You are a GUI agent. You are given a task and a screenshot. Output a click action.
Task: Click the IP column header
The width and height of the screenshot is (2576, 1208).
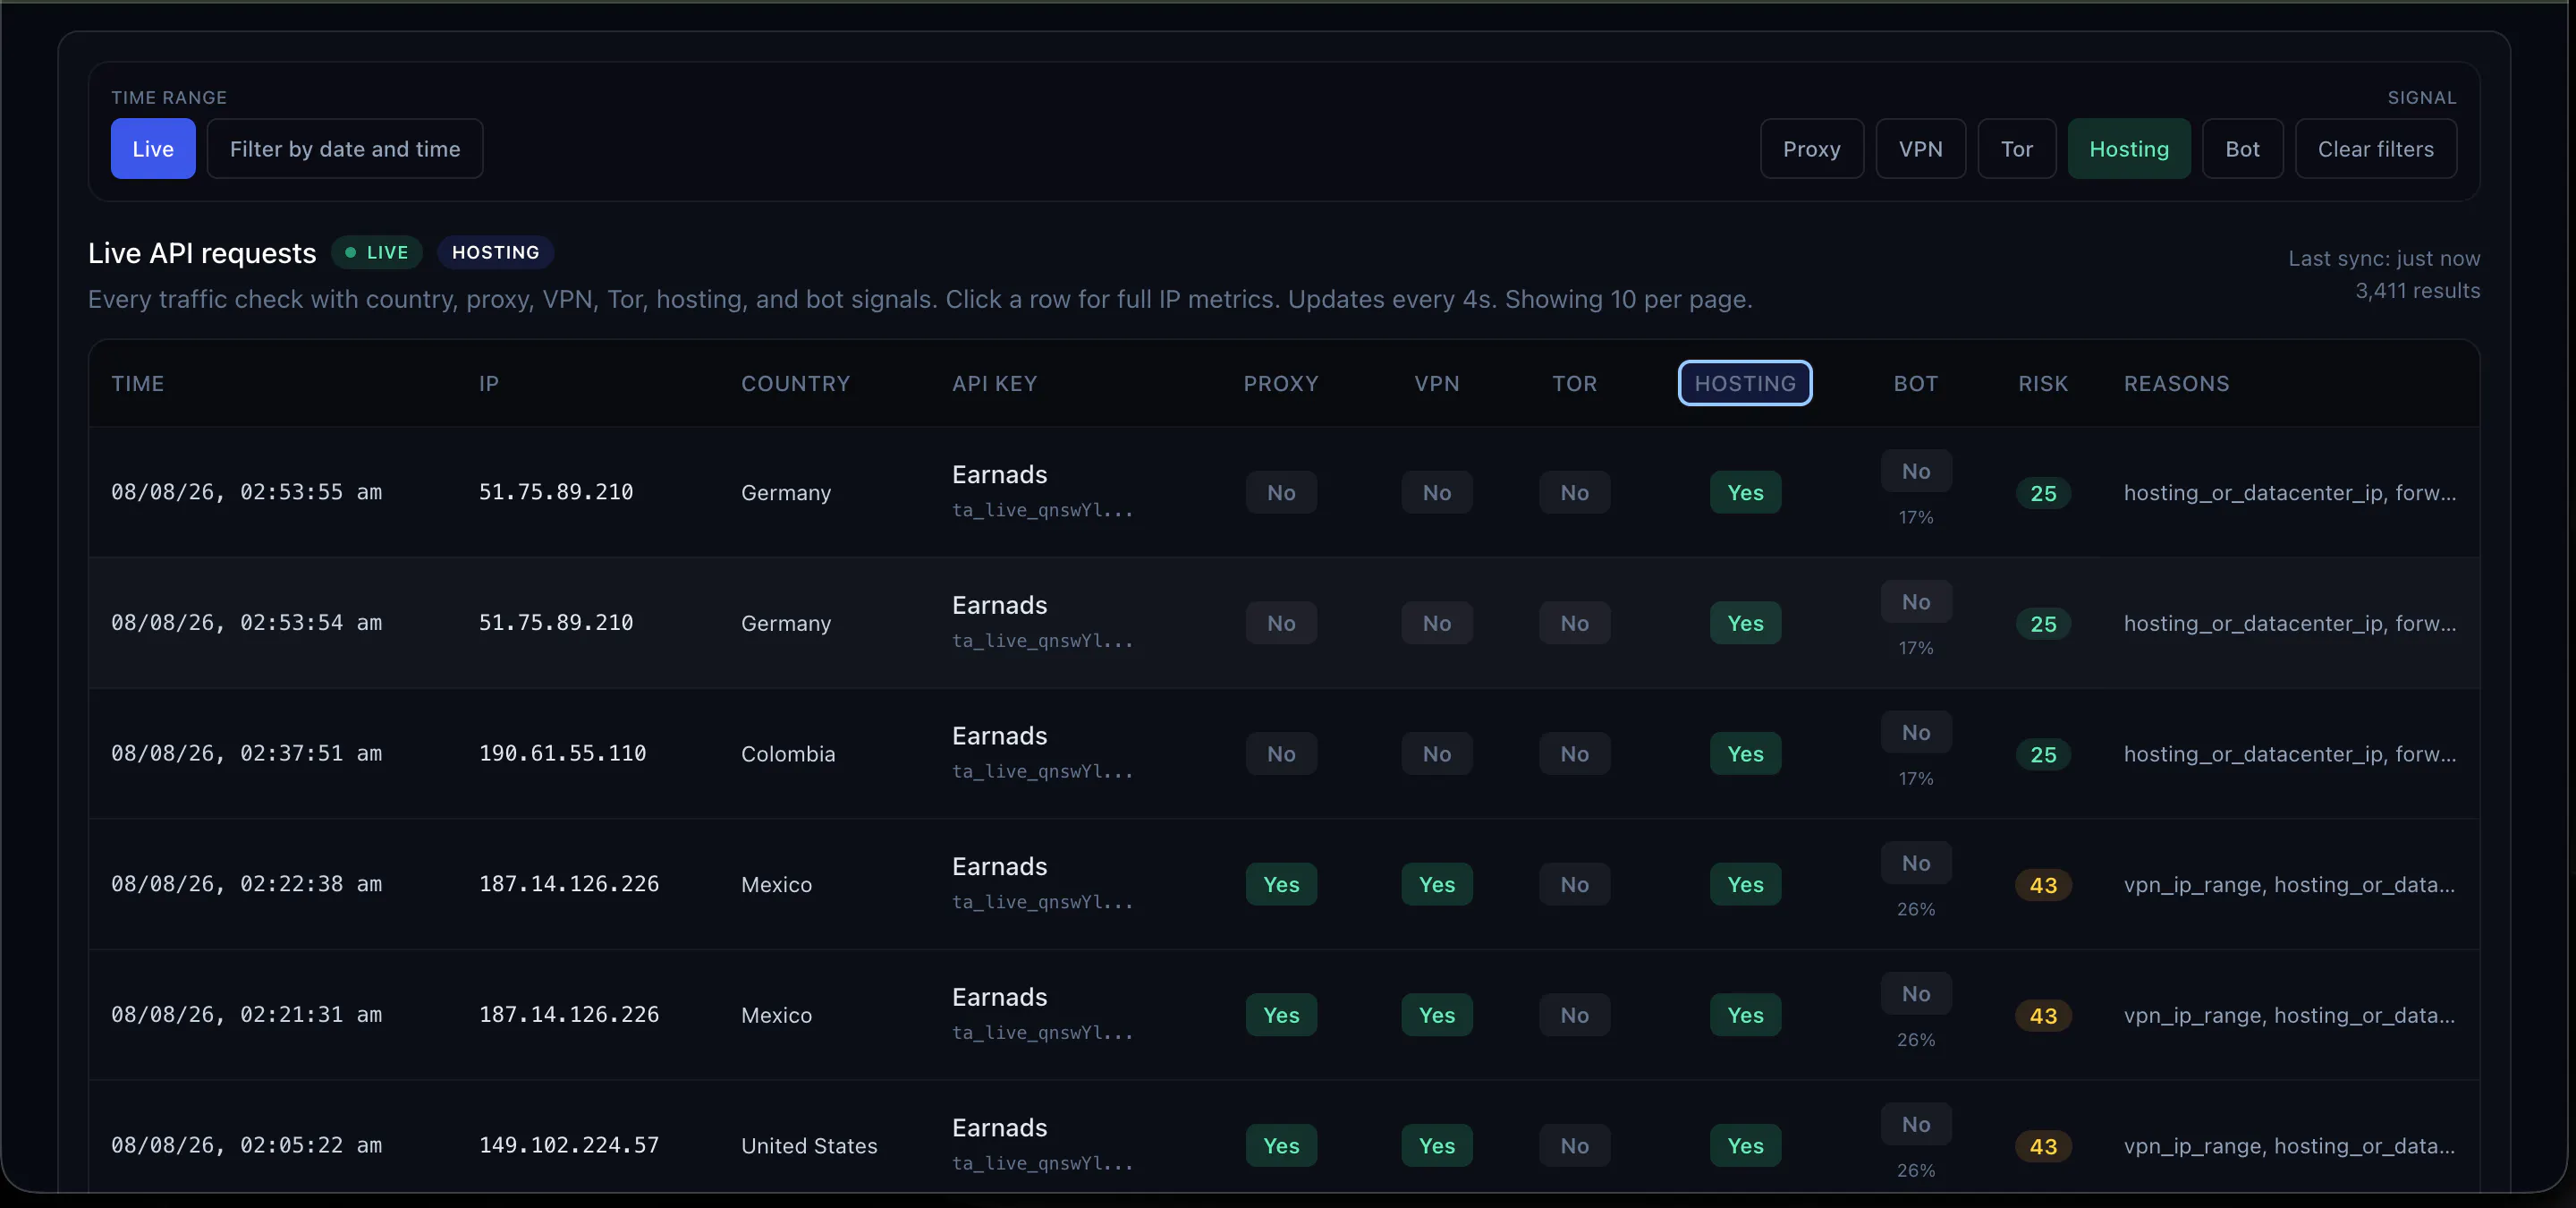point(489,384)
